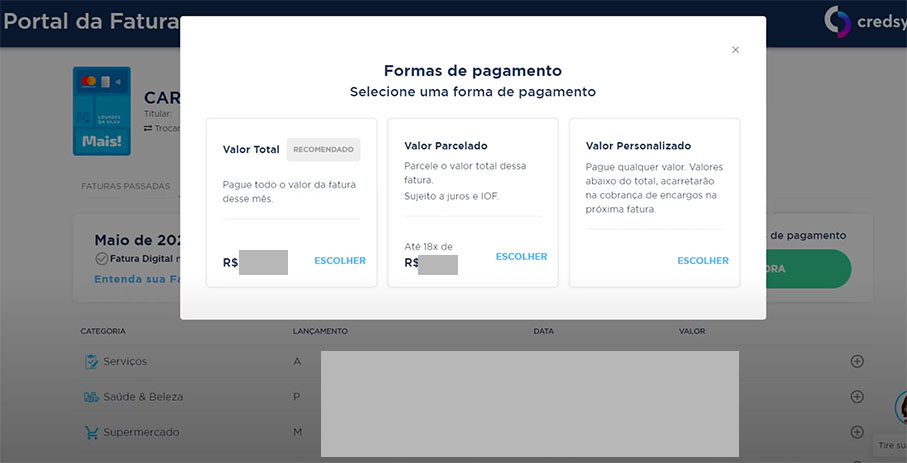Click the Valor Parcelado card title

[x=446, y=146]
